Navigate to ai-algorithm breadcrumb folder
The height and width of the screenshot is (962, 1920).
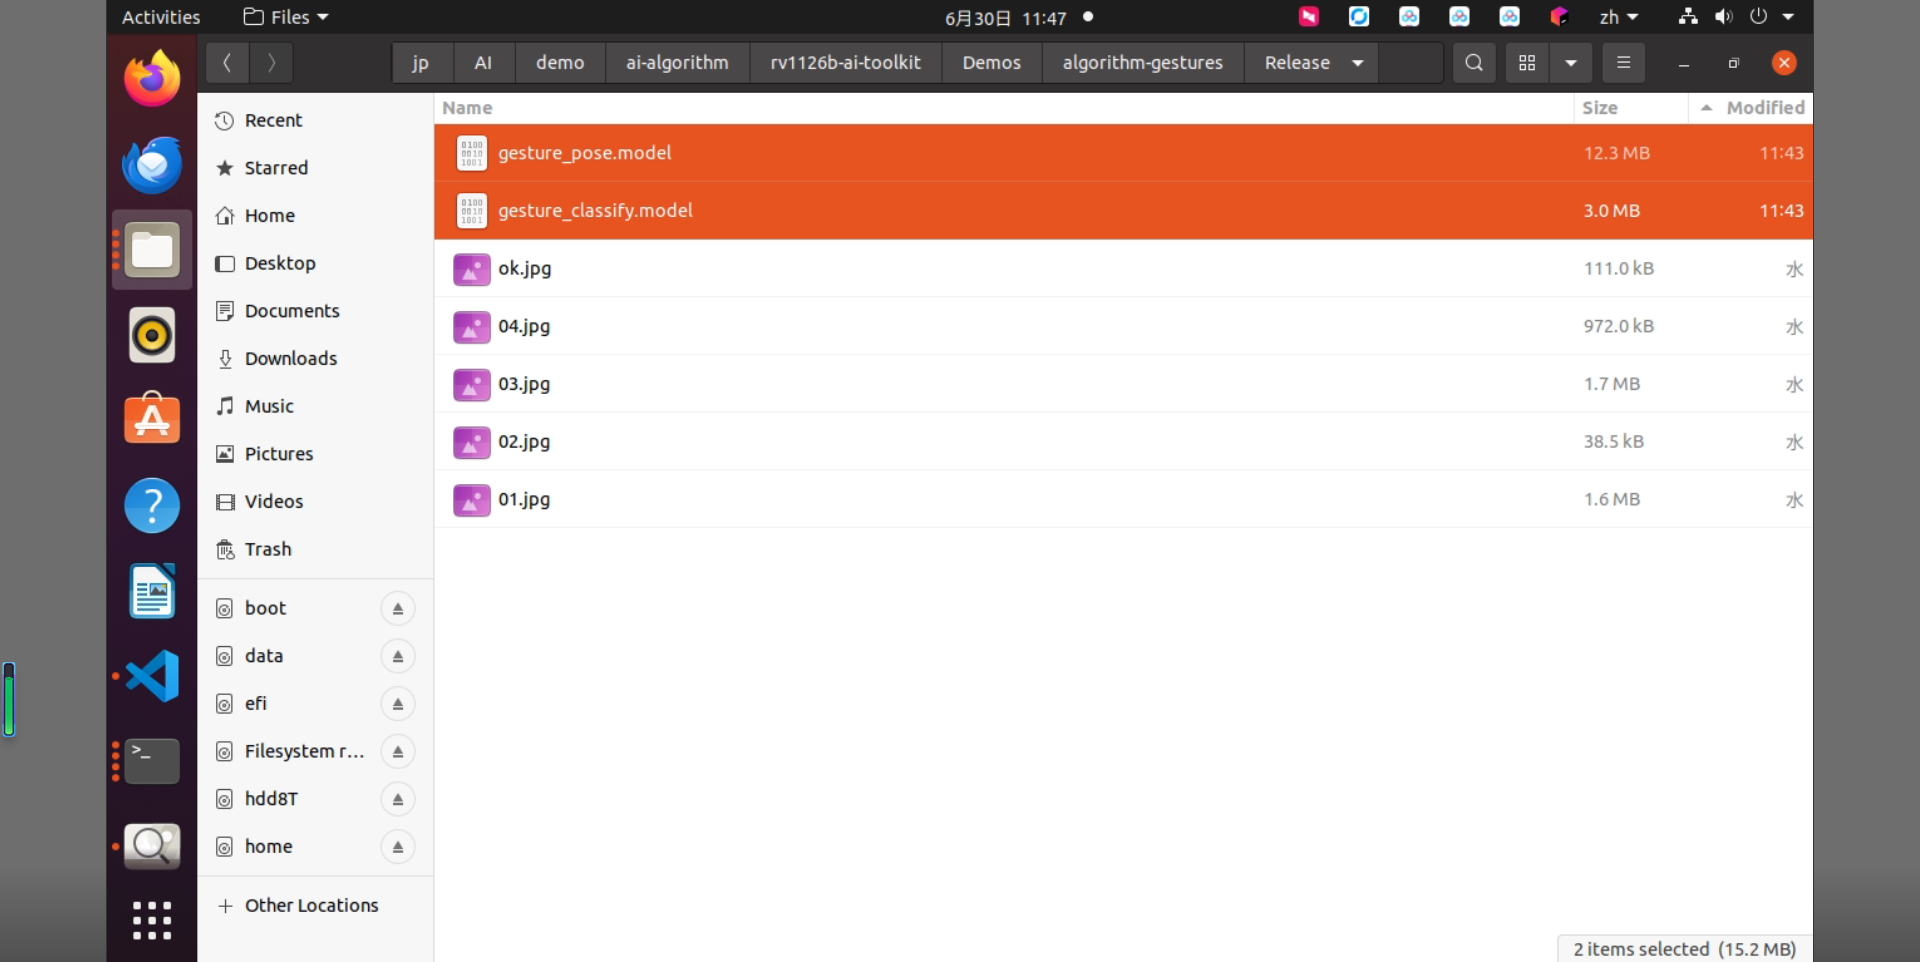[677, 63]
